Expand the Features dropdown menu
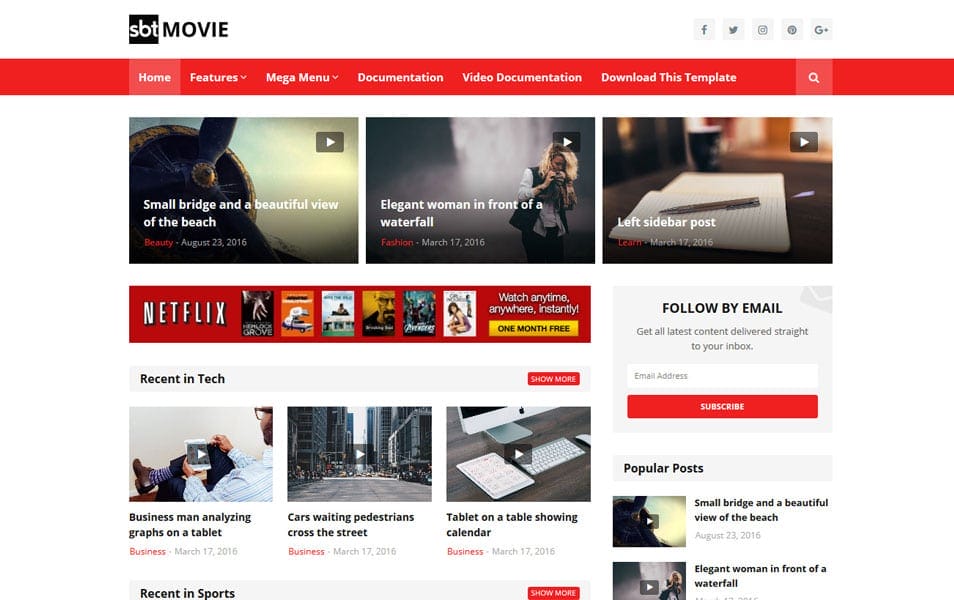This screenshot has height=600, width=954. click(217, 77)
